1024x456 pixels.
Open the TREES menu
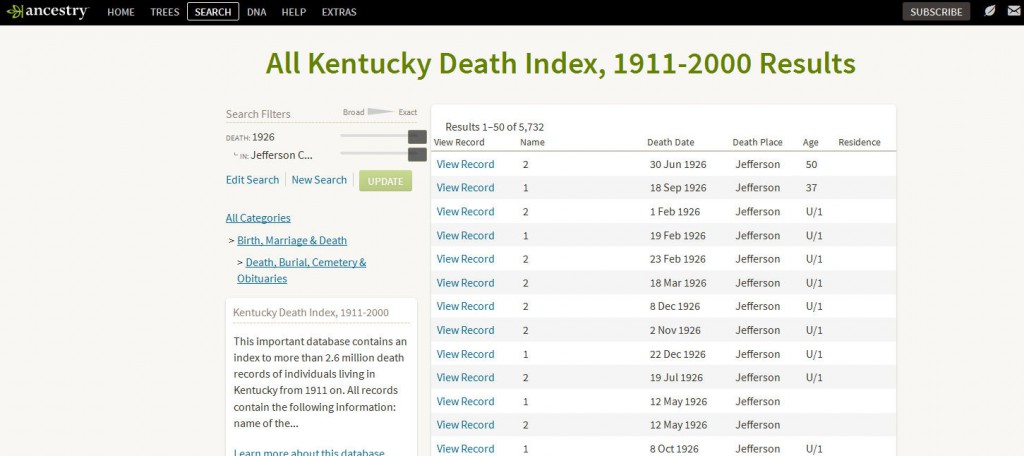coord(165,12)
